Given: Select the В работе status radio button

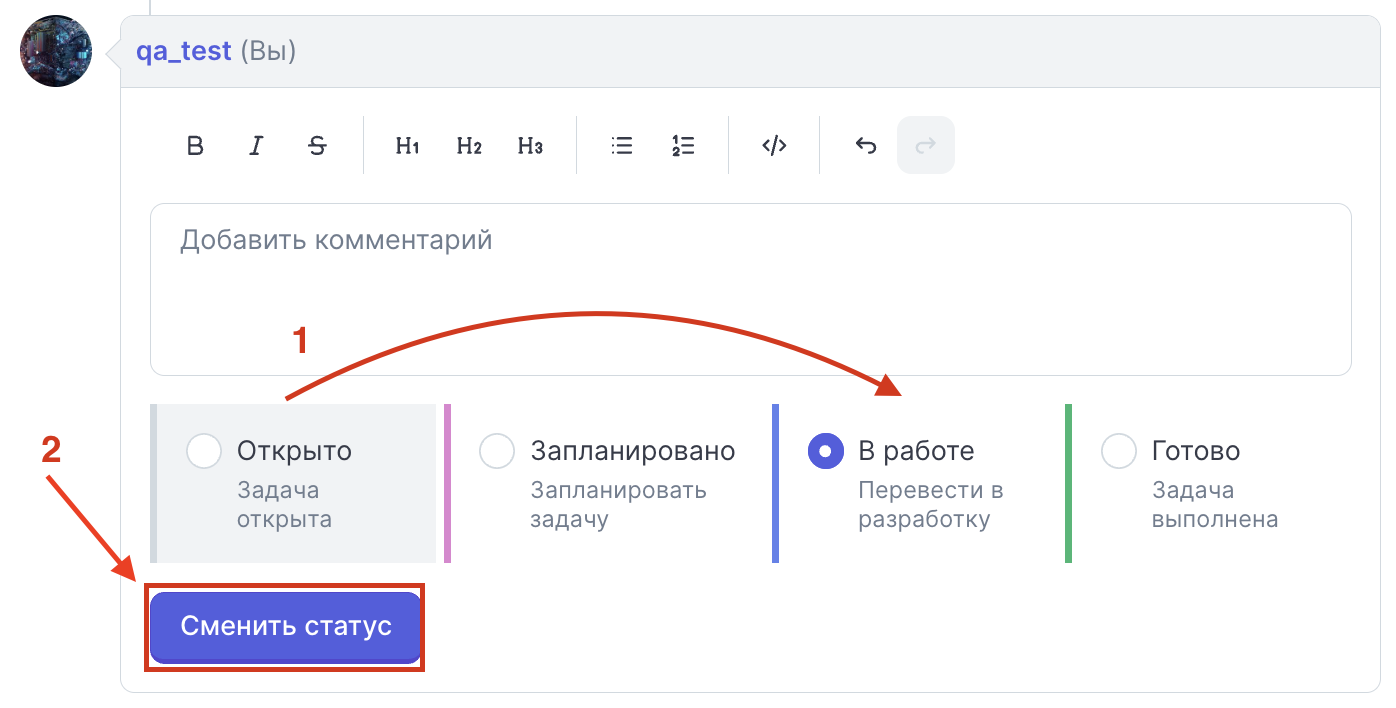Looking at the screenshot, I should tap(825, 451).
